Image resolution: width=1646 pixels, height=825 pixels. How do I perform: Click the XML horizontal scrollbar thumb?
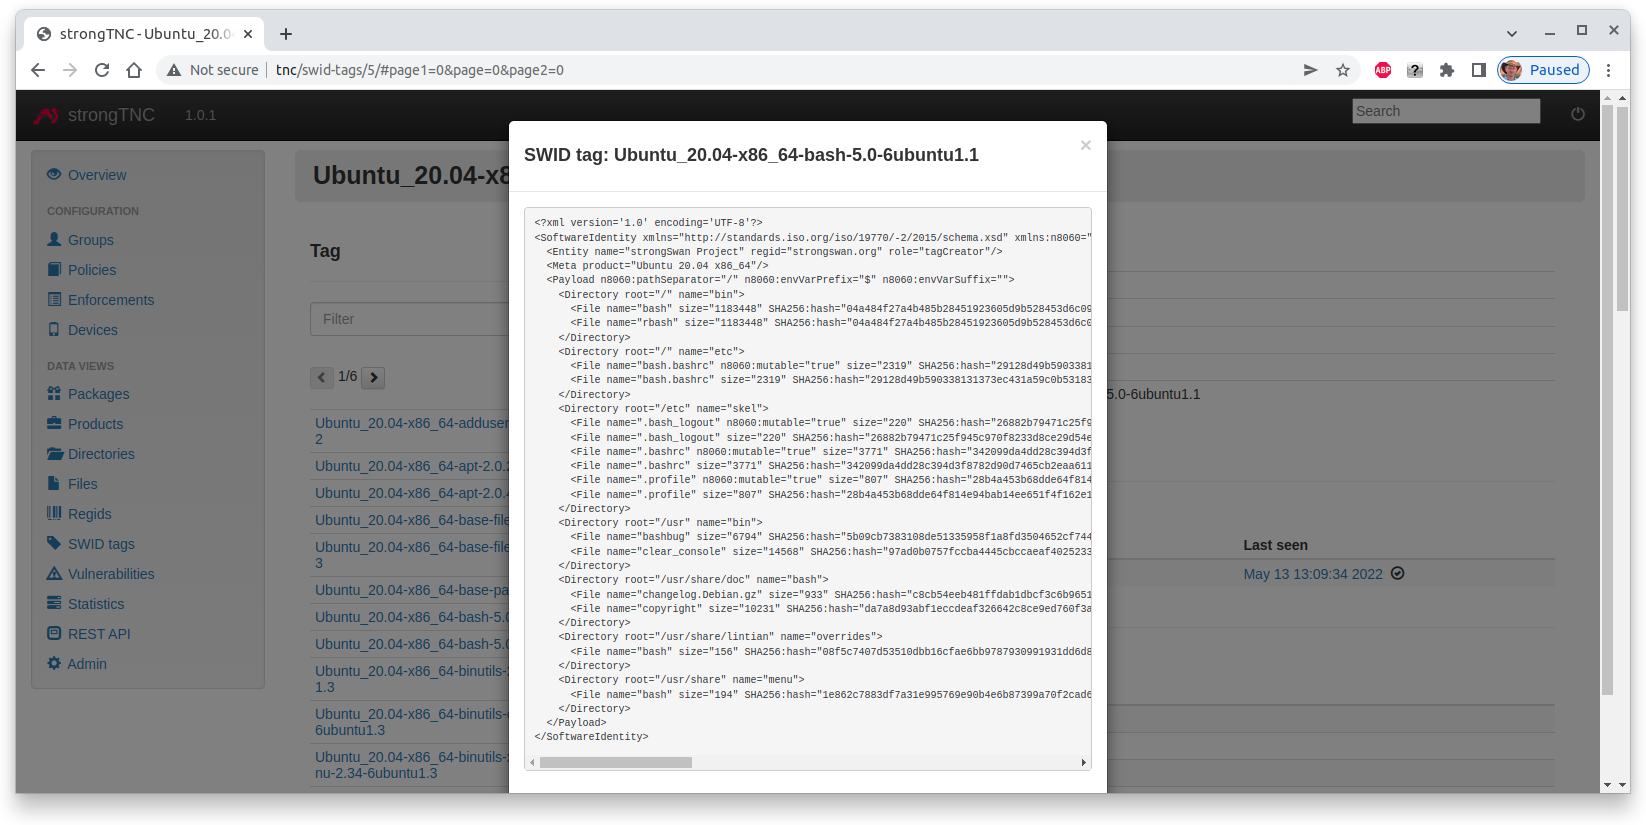[615, 763]
